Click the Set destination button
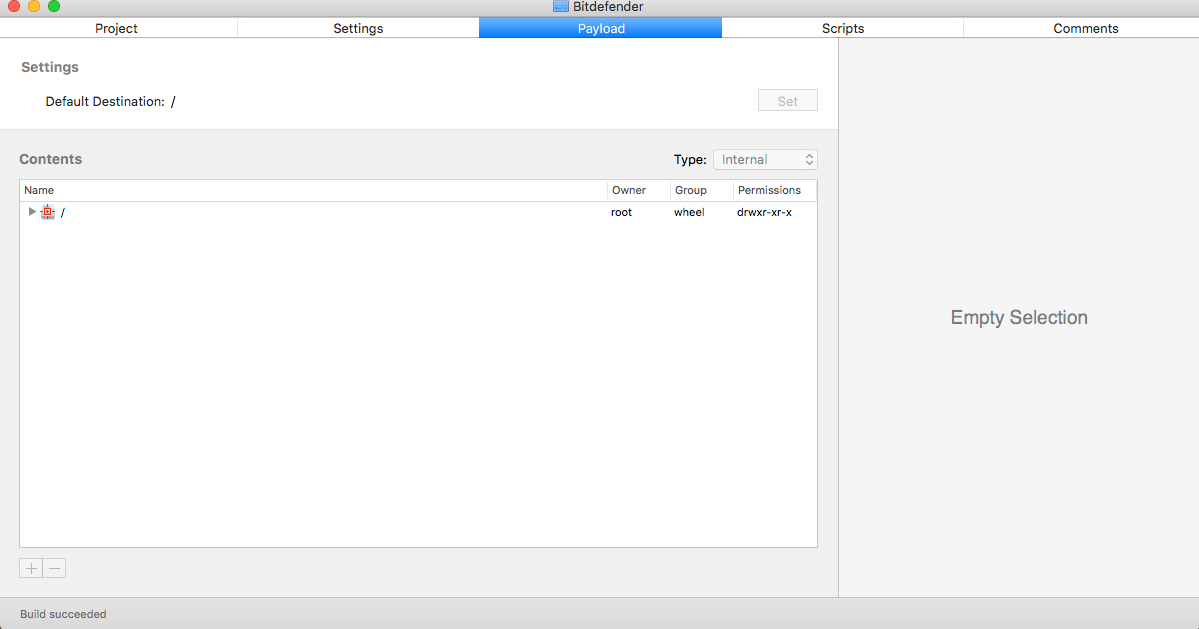This screenshot has width=1199, height=629. [788, 101]
